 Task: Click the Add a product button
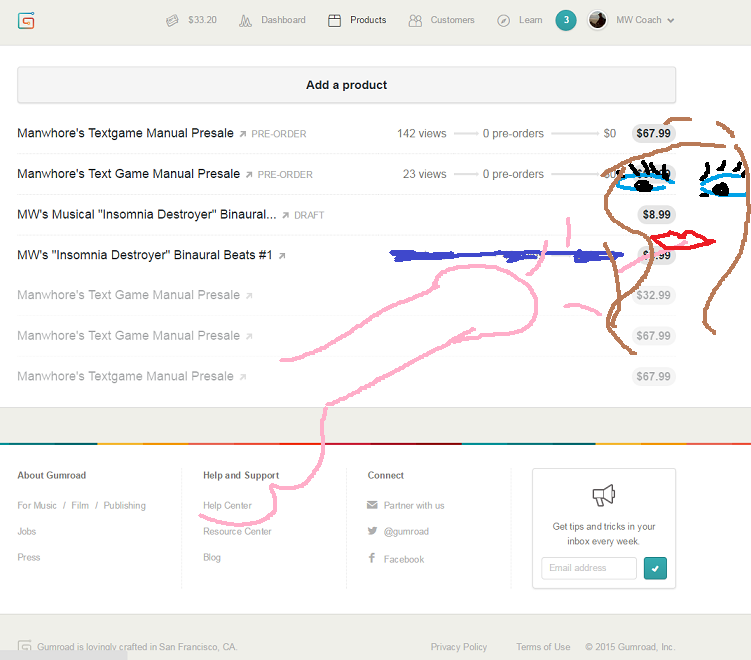(347, 85)
